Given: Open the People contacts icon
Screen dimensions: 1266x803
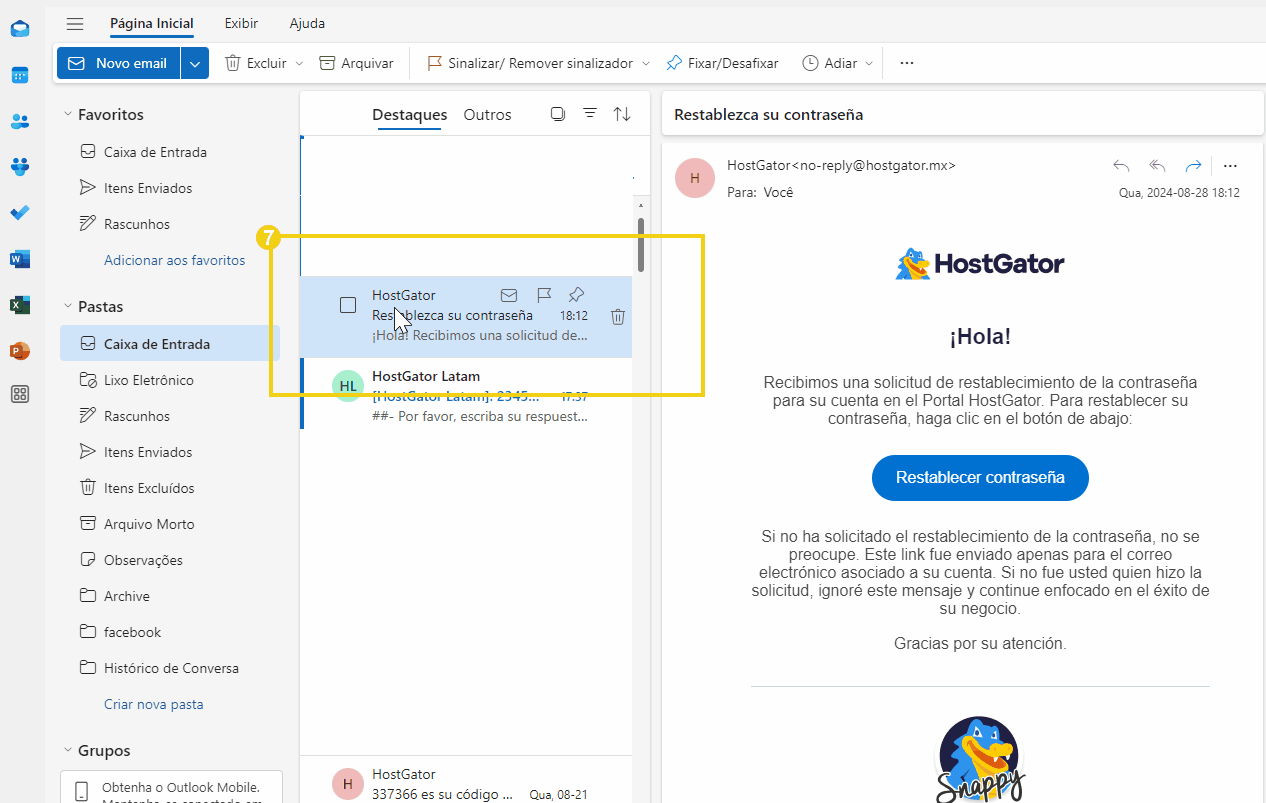Looking at the screenshot, I should 20,121.
